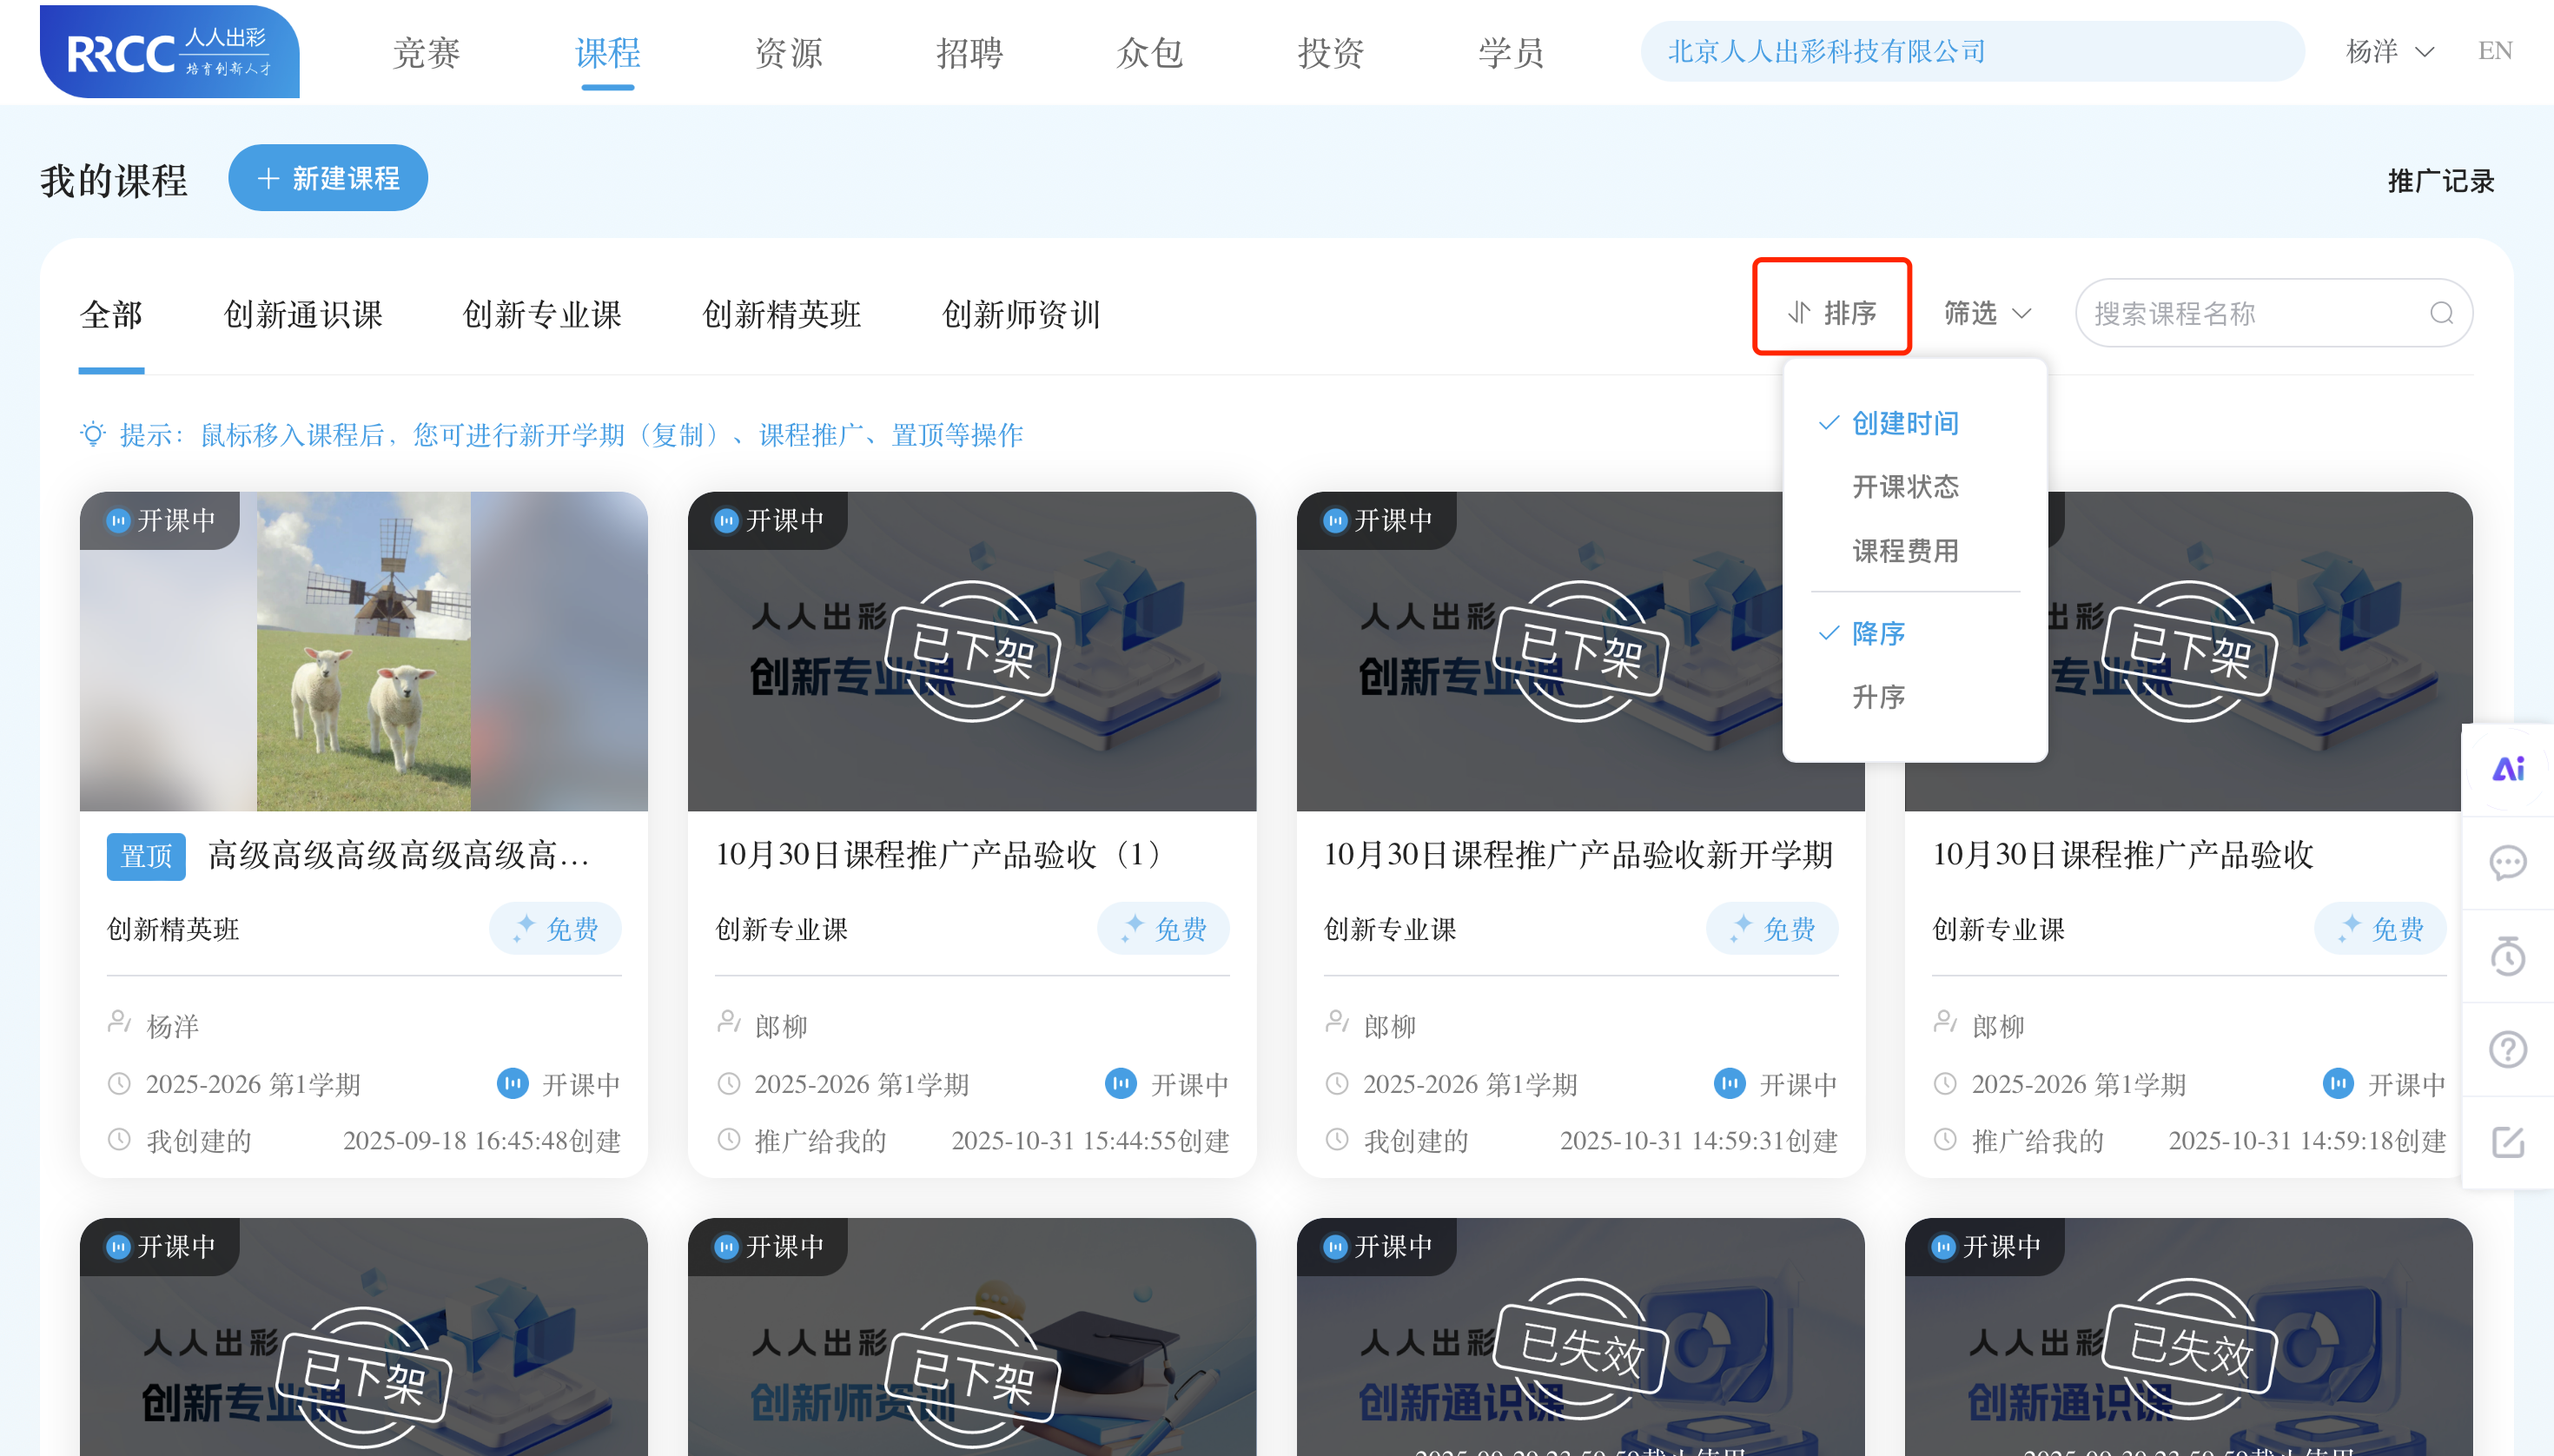
Task: Click the magnifier icon in the course search box
Action: [x=2441, y=313]
